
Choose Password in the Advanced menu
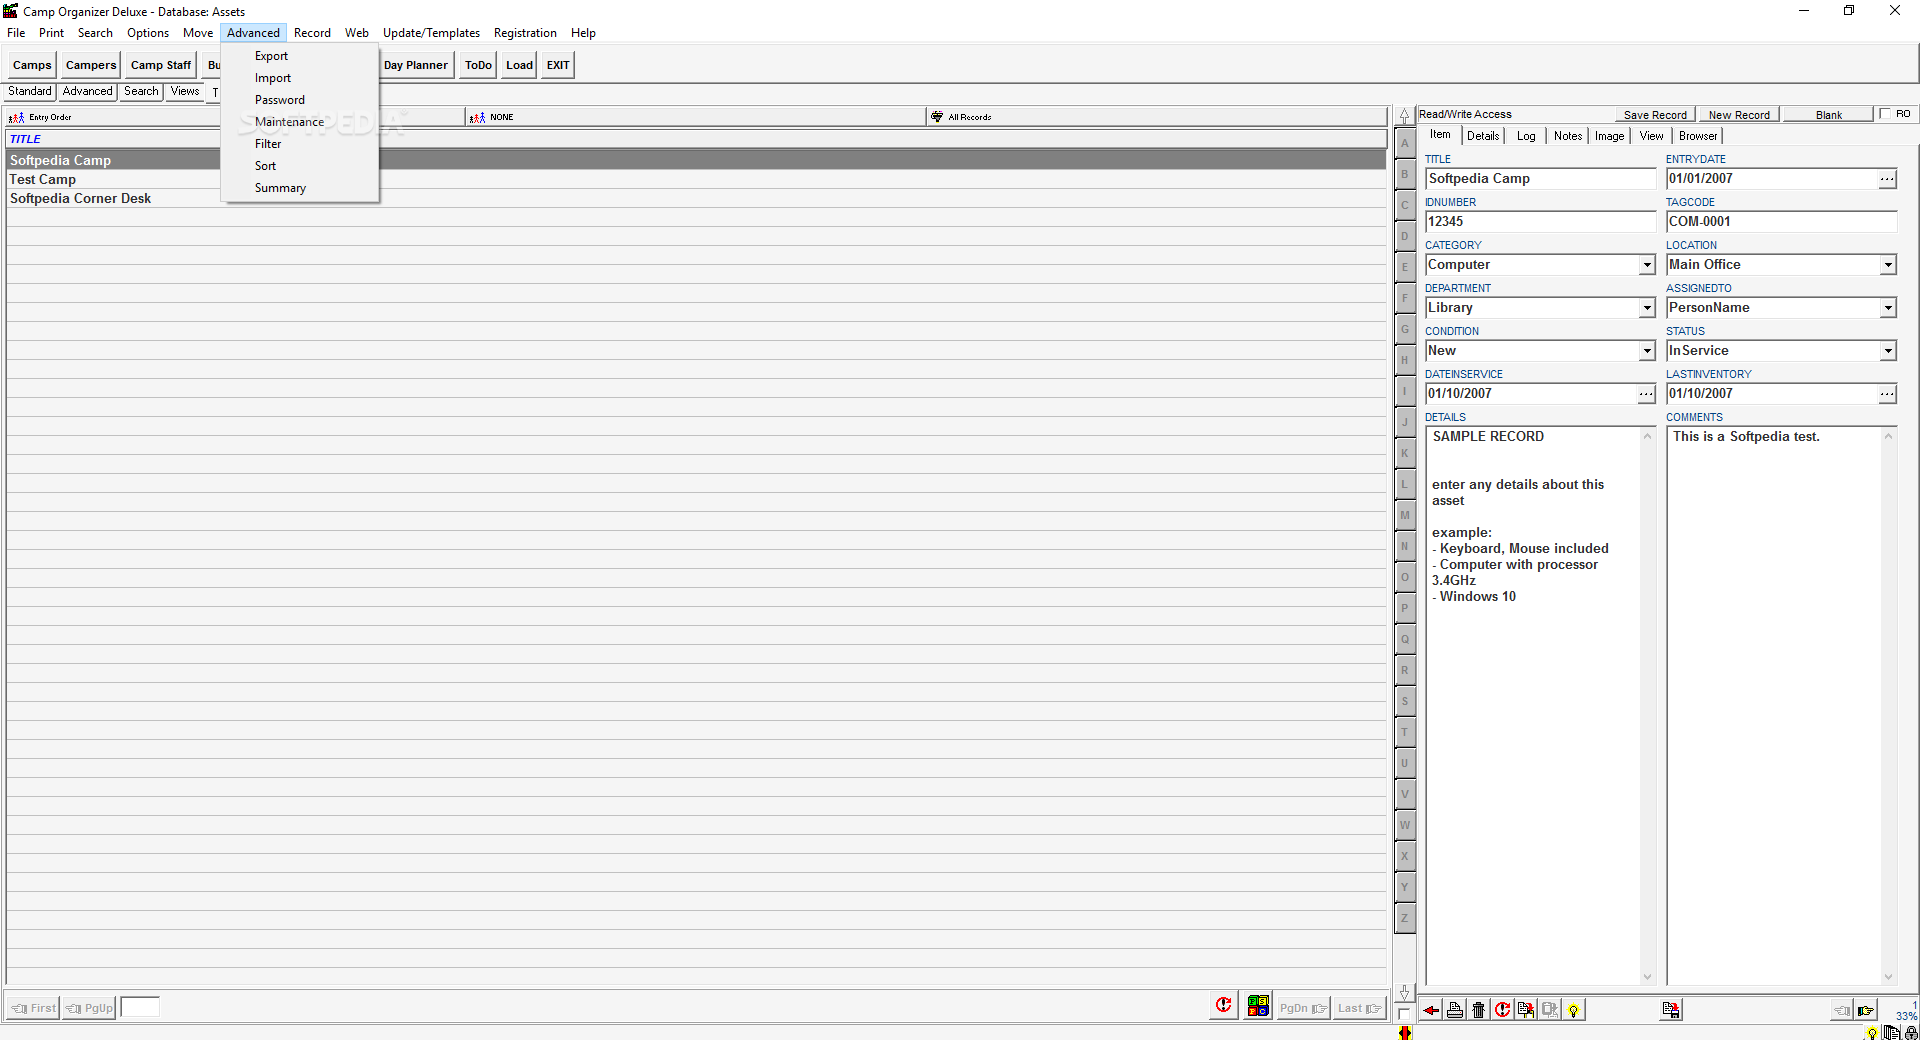pos(300,100)
